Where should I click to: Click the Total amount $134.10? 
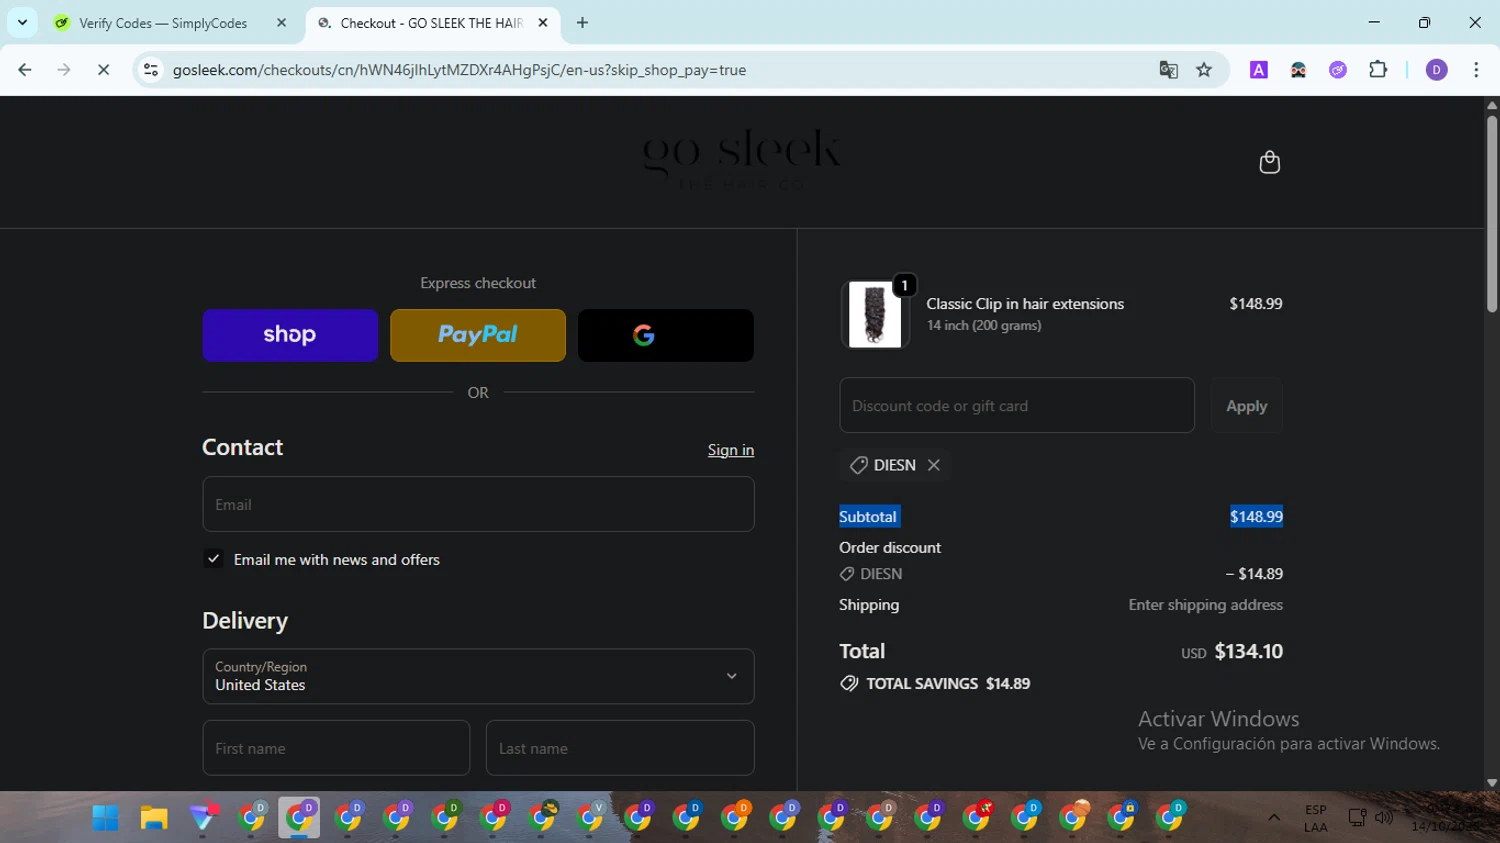1248,651
